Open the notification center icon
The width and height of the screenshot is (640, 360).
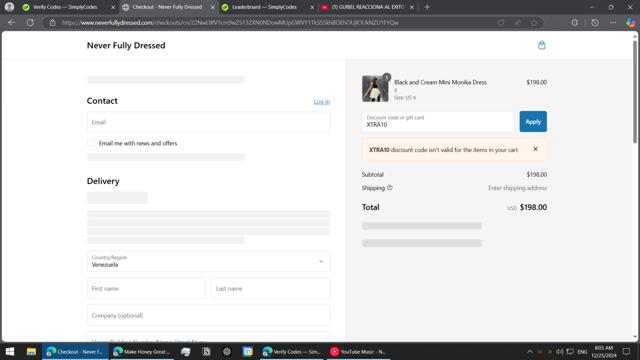[626, 351]
